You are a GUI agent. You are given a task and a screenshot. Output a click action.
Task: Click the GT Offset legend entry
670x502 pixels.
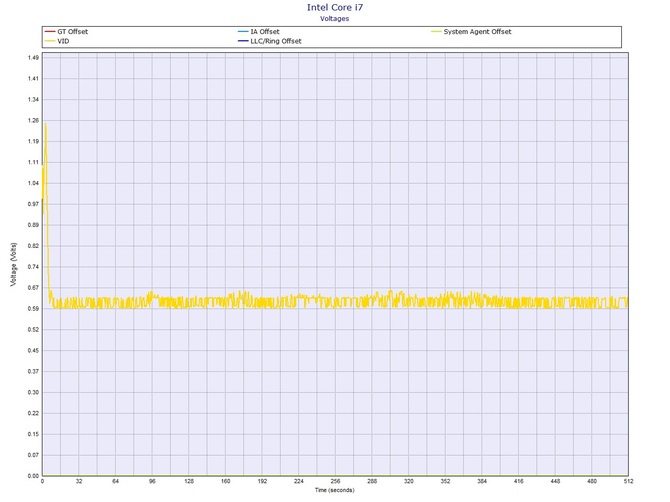[67, 32]
